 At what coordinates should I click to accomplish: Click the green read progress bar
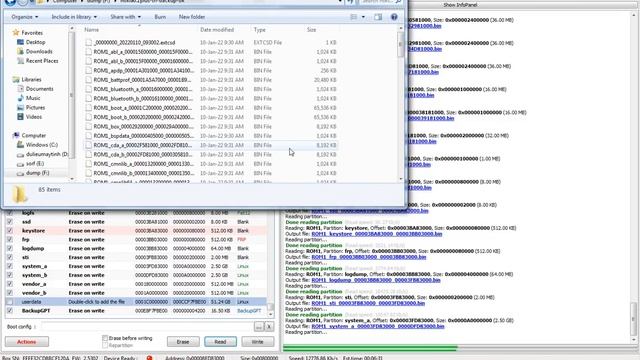370,348
